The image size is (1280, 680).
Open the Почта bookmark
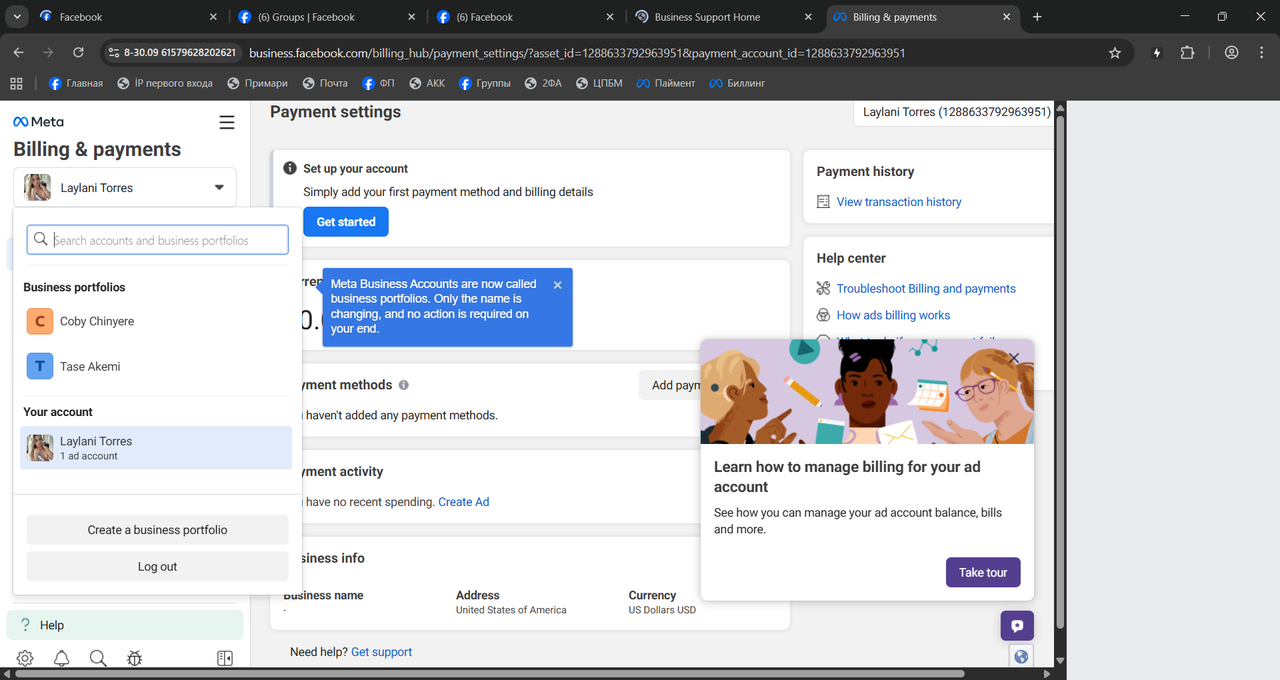pyautogui.click(x=324, y=83)
